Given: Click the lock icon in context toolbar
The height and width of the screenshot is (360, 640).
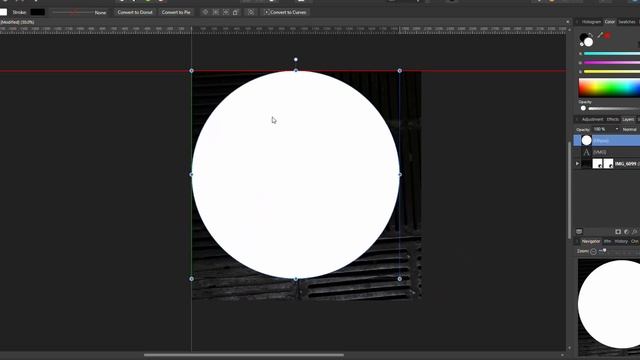Looking at the screenshot, I should pyautogui.click(x=236, y=12).
